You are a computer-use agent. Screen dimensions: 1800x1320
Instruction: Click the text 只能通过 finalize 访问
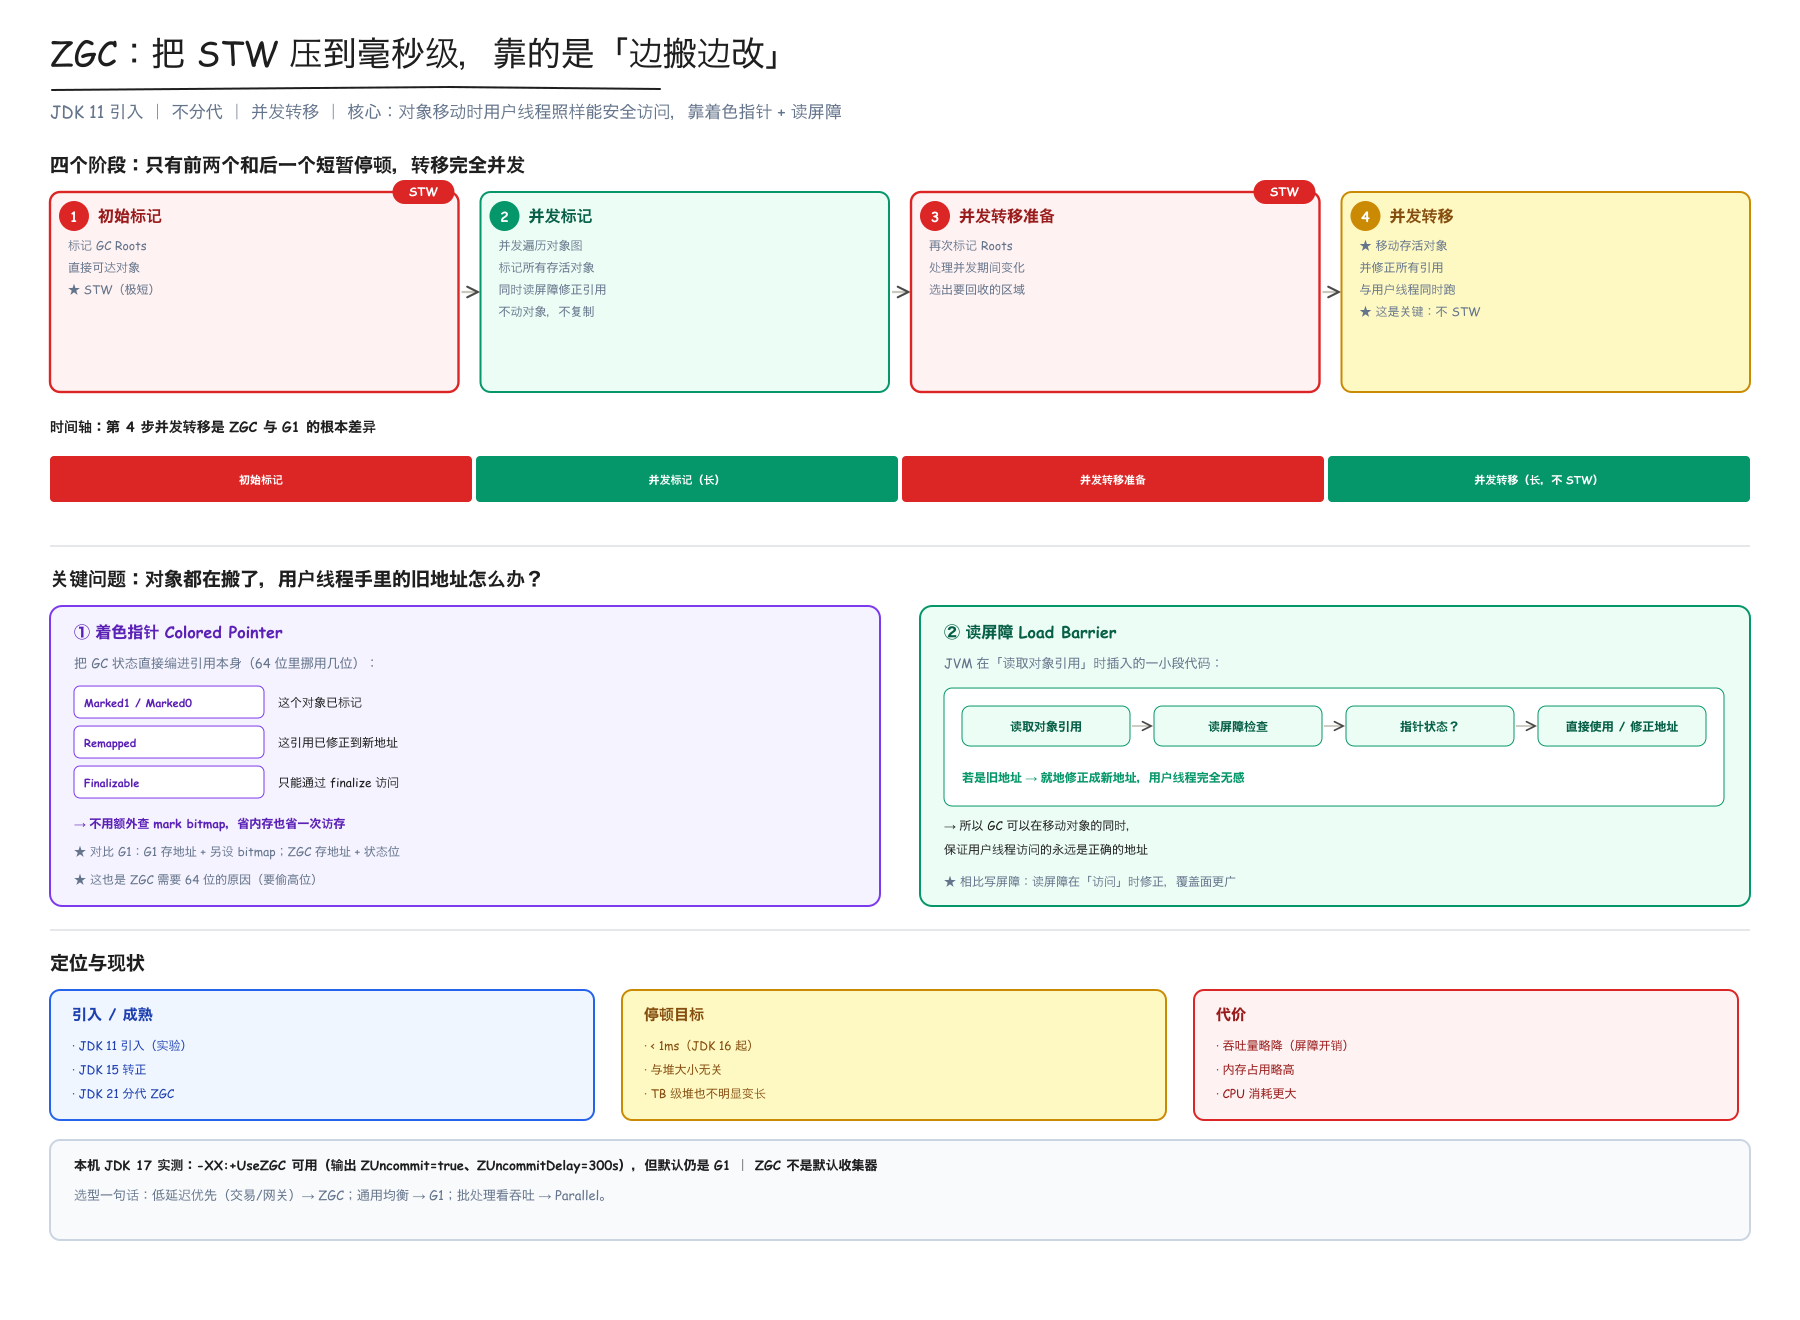click(338, 782)
